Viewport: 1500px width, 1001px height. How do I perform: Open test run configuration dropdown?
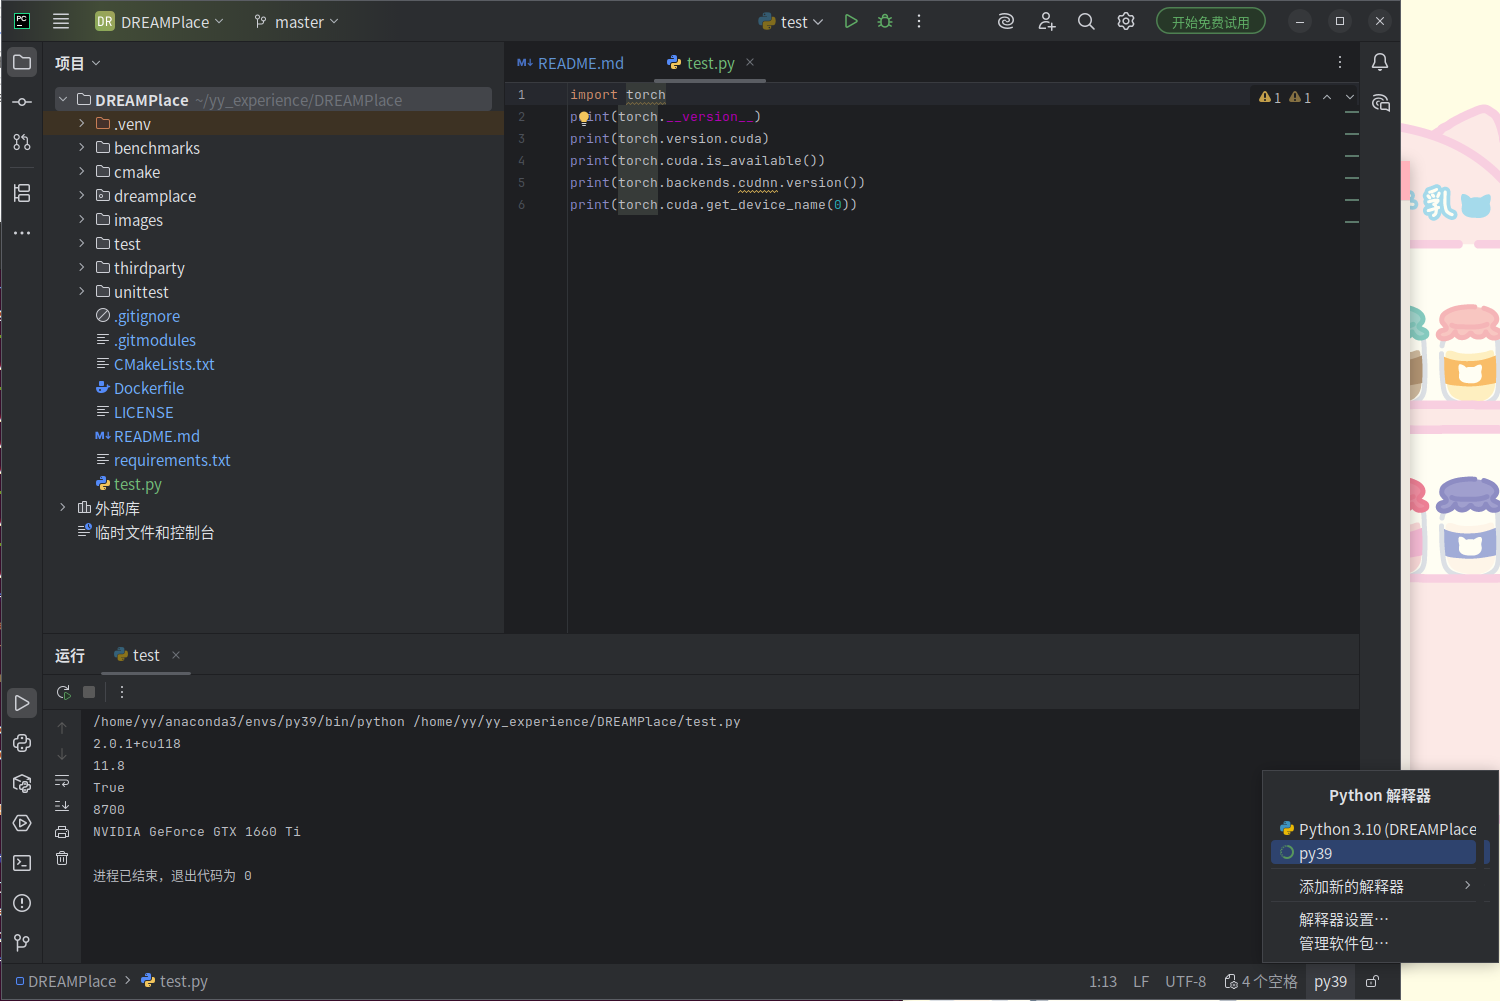[791, 21]
